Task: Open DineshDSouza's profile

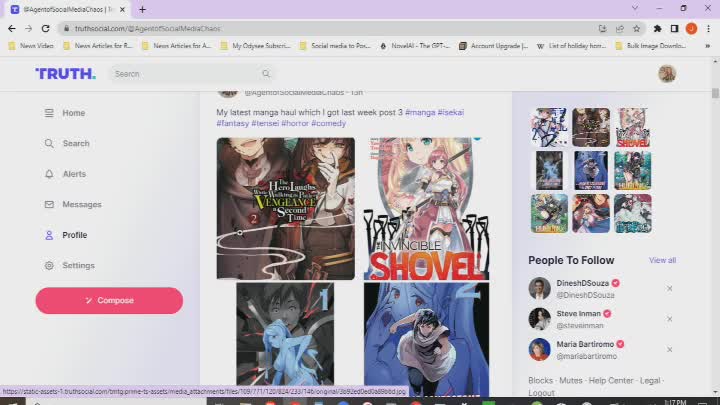Action: pyautogui.click(x=582, y=283)
